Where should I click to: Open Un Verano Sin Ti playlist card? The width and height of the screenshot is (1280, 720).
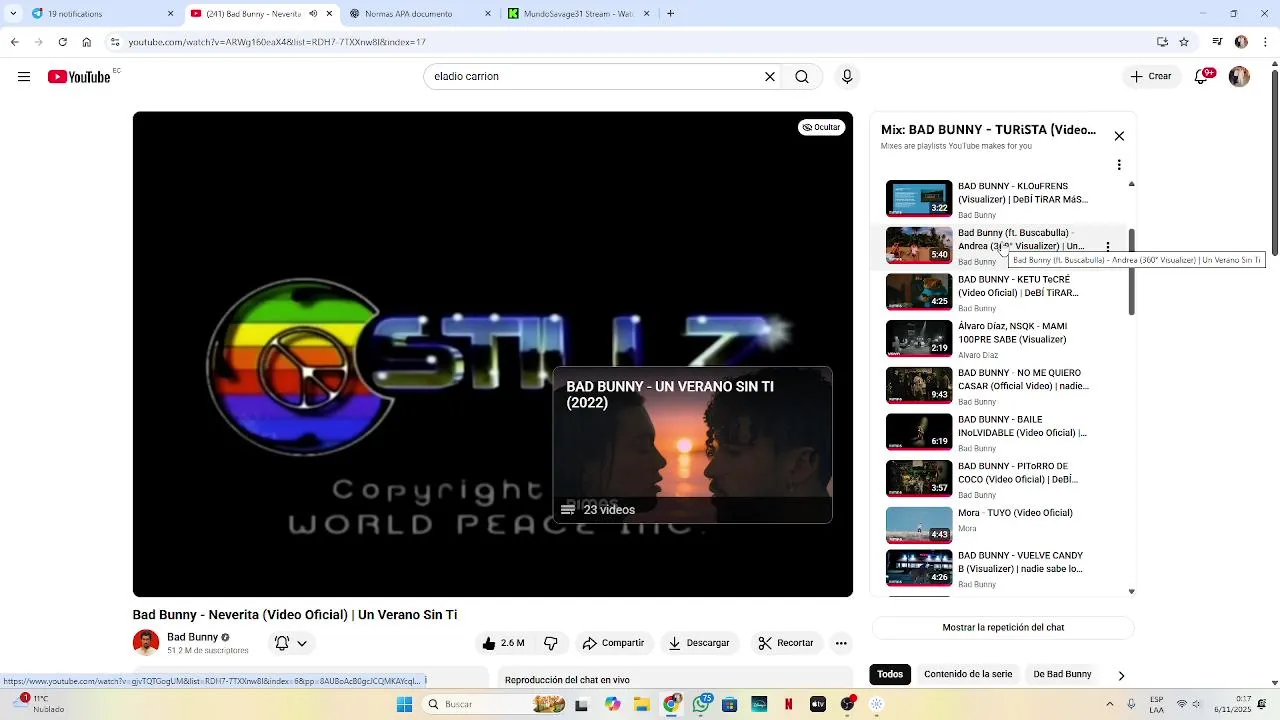pos(692,445)
